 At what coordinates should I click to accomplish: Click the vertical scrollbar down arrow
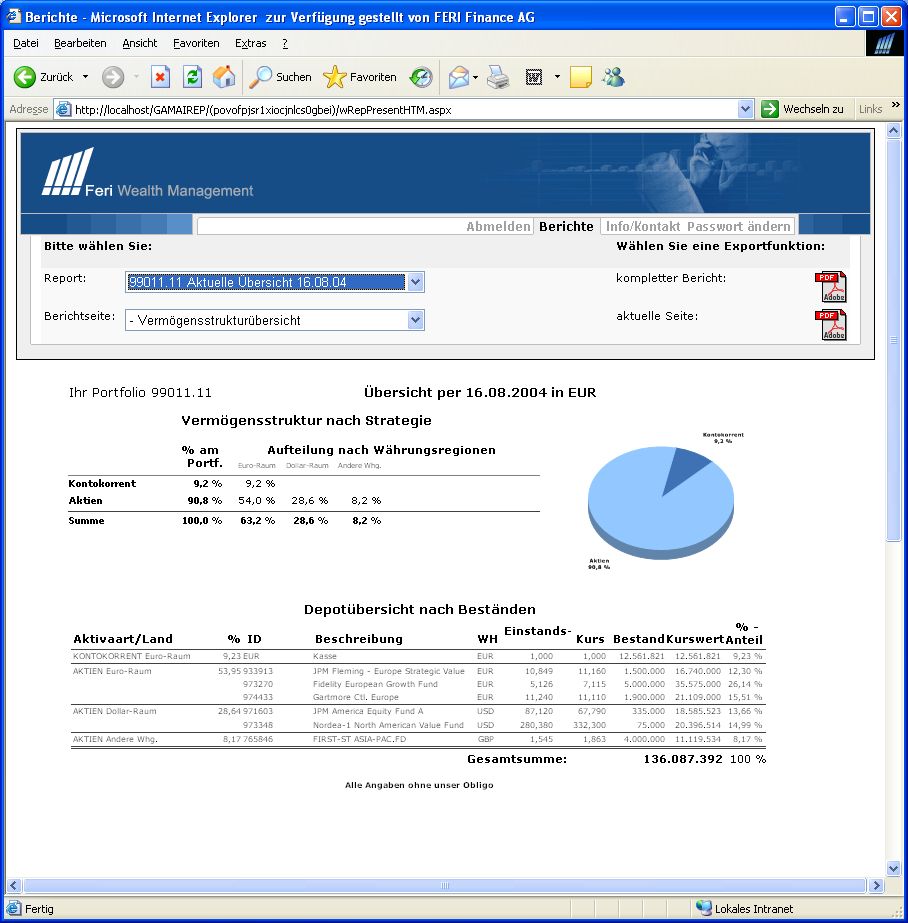tap(893, 868)
